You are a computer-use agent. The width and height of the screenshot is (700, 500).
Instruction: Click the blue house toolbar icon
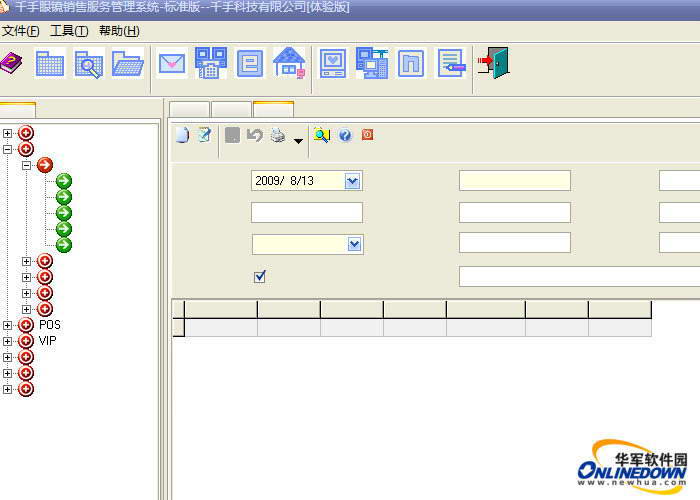tap(289, 63)
